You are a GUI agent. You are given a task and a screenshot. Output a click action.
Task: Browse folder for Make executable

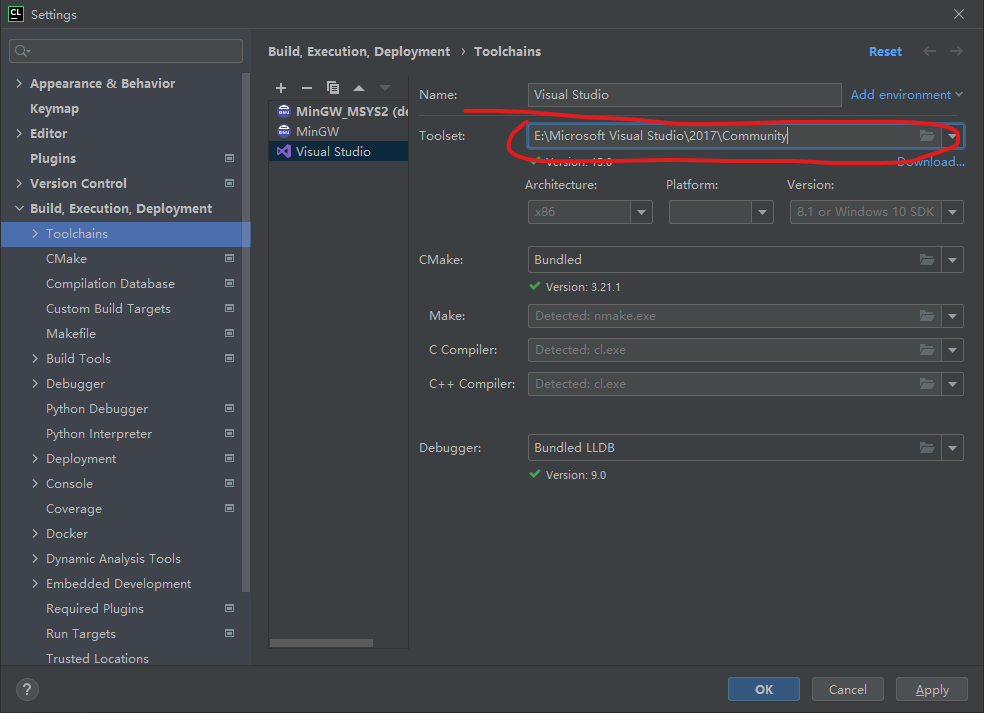pos(927,316)
